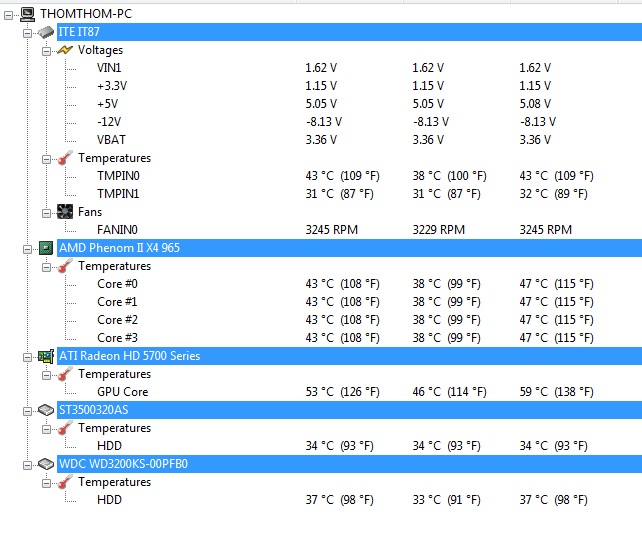Screen dimensions: 642x536
Task: Select the WDC WD3200KS-00PFB0 row
Action: [x=349, y=464]
